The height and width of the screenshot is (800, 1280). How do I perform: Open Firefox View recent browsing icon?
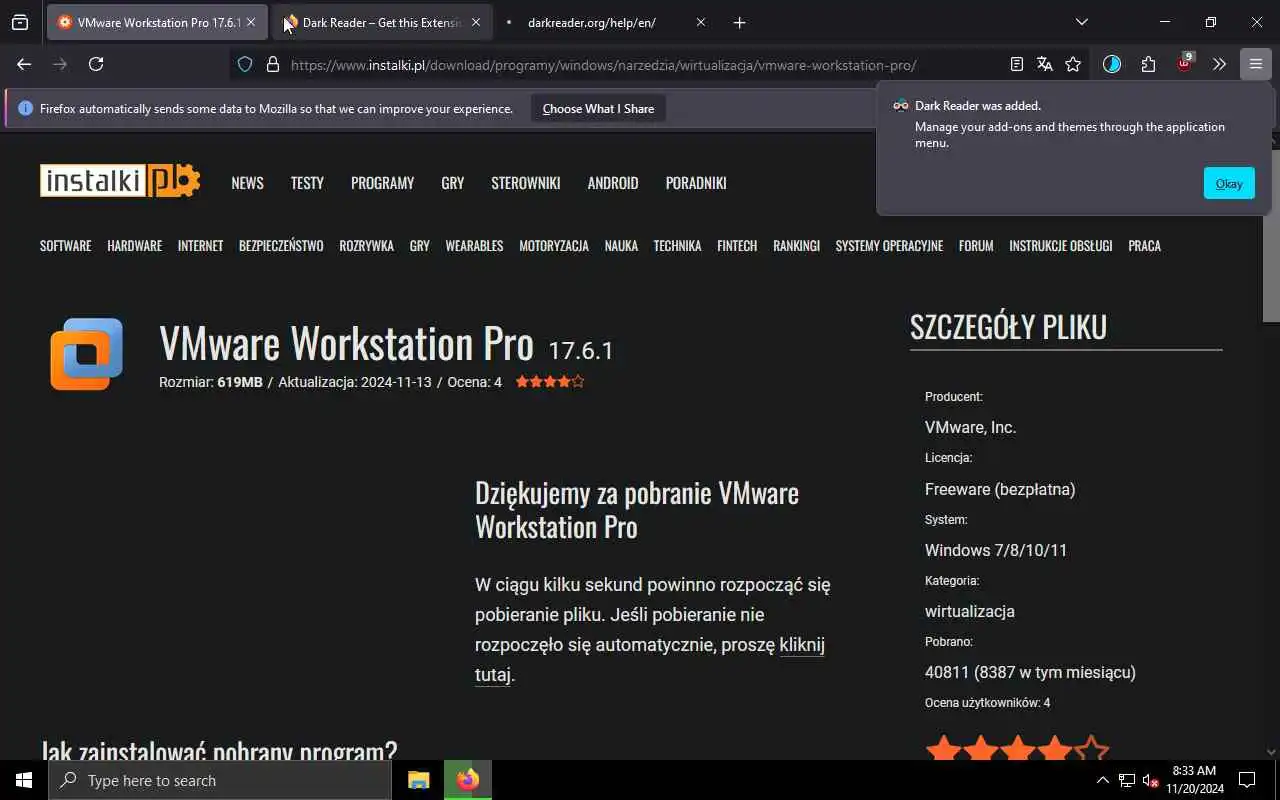click(x=20, y=22)
